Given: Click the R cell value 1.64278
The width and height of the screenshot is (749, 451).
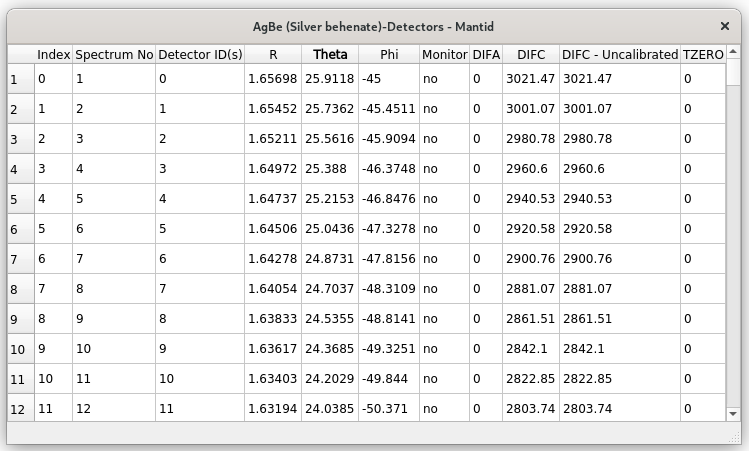Looking at the screenshot, I should click(271, 259).
